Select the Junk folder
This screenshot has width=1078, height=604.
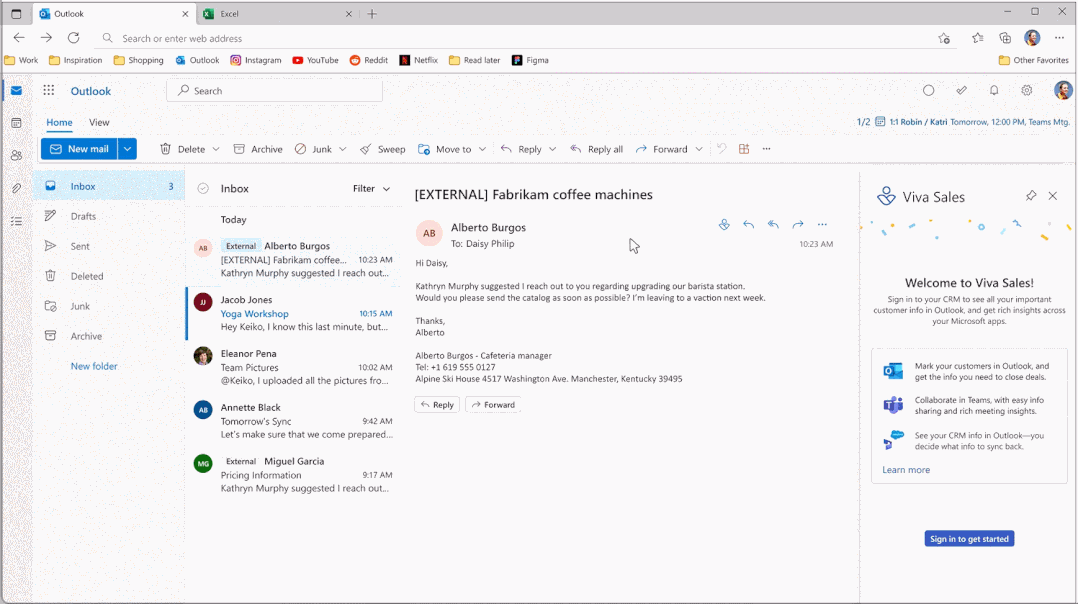(x=109, y=306)
